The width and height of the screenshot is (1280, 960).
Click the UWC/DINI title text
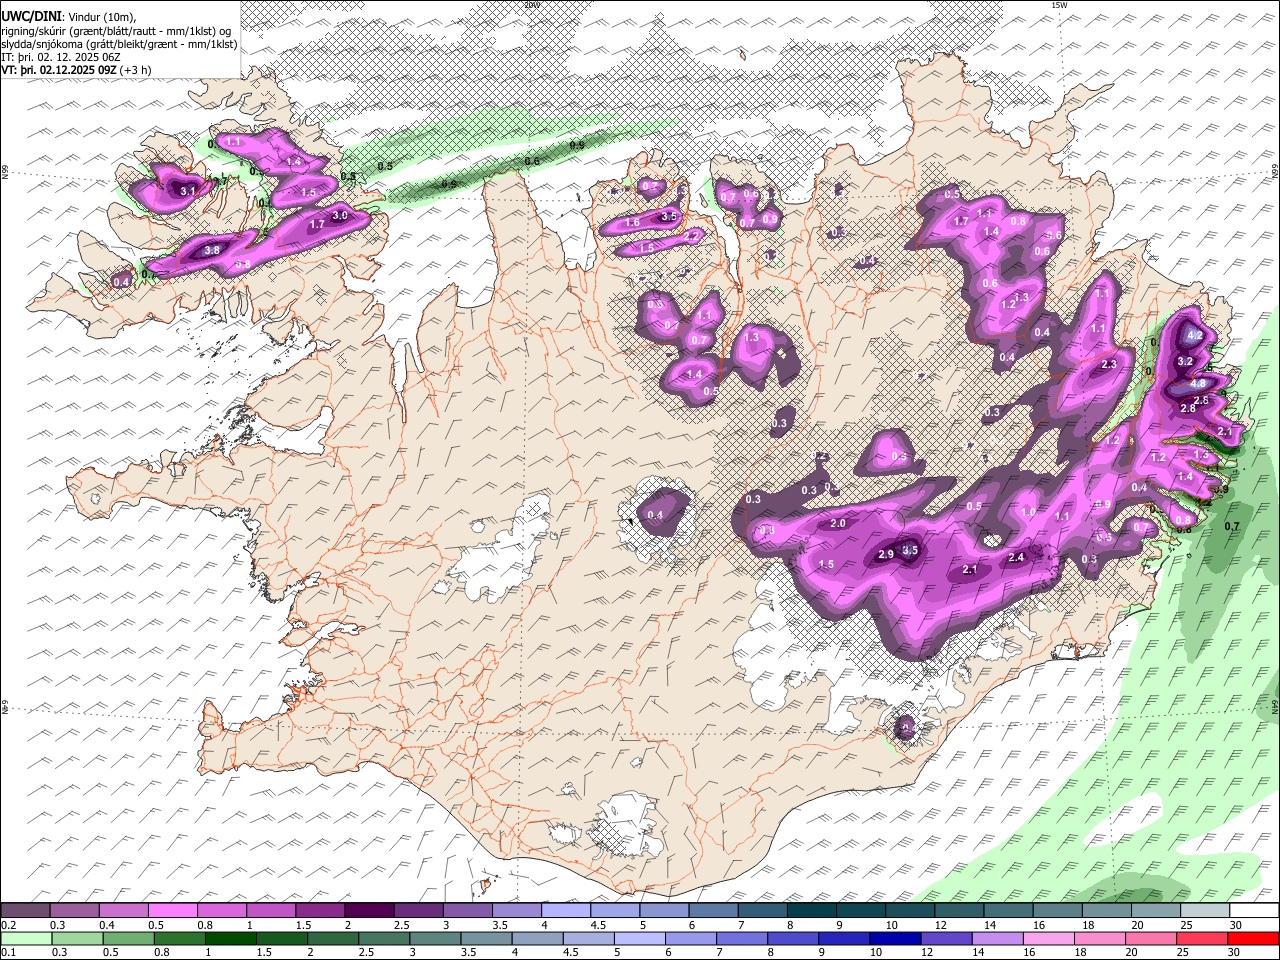(31, 16)
